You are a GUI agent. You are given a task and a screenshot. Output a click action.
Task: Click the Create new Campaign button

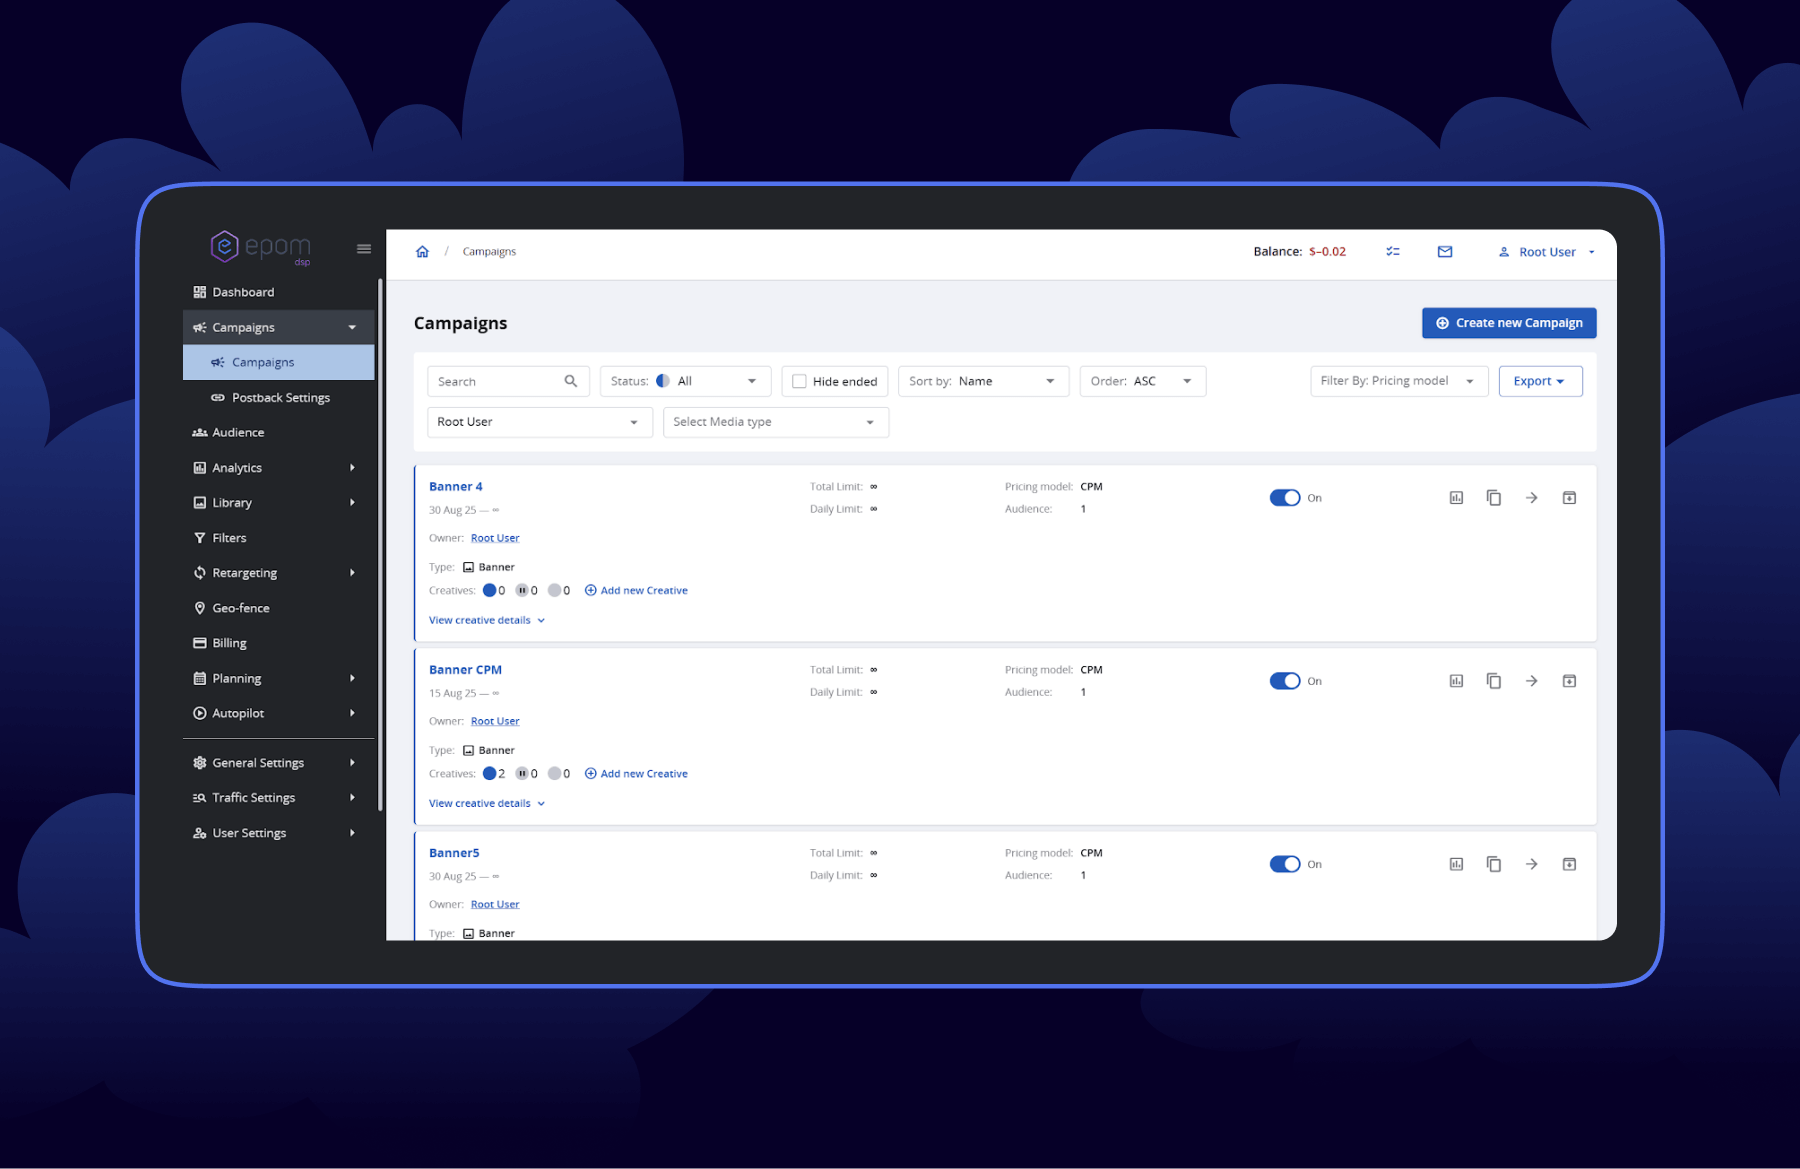pyautogui.click(x=1508, y=323)
